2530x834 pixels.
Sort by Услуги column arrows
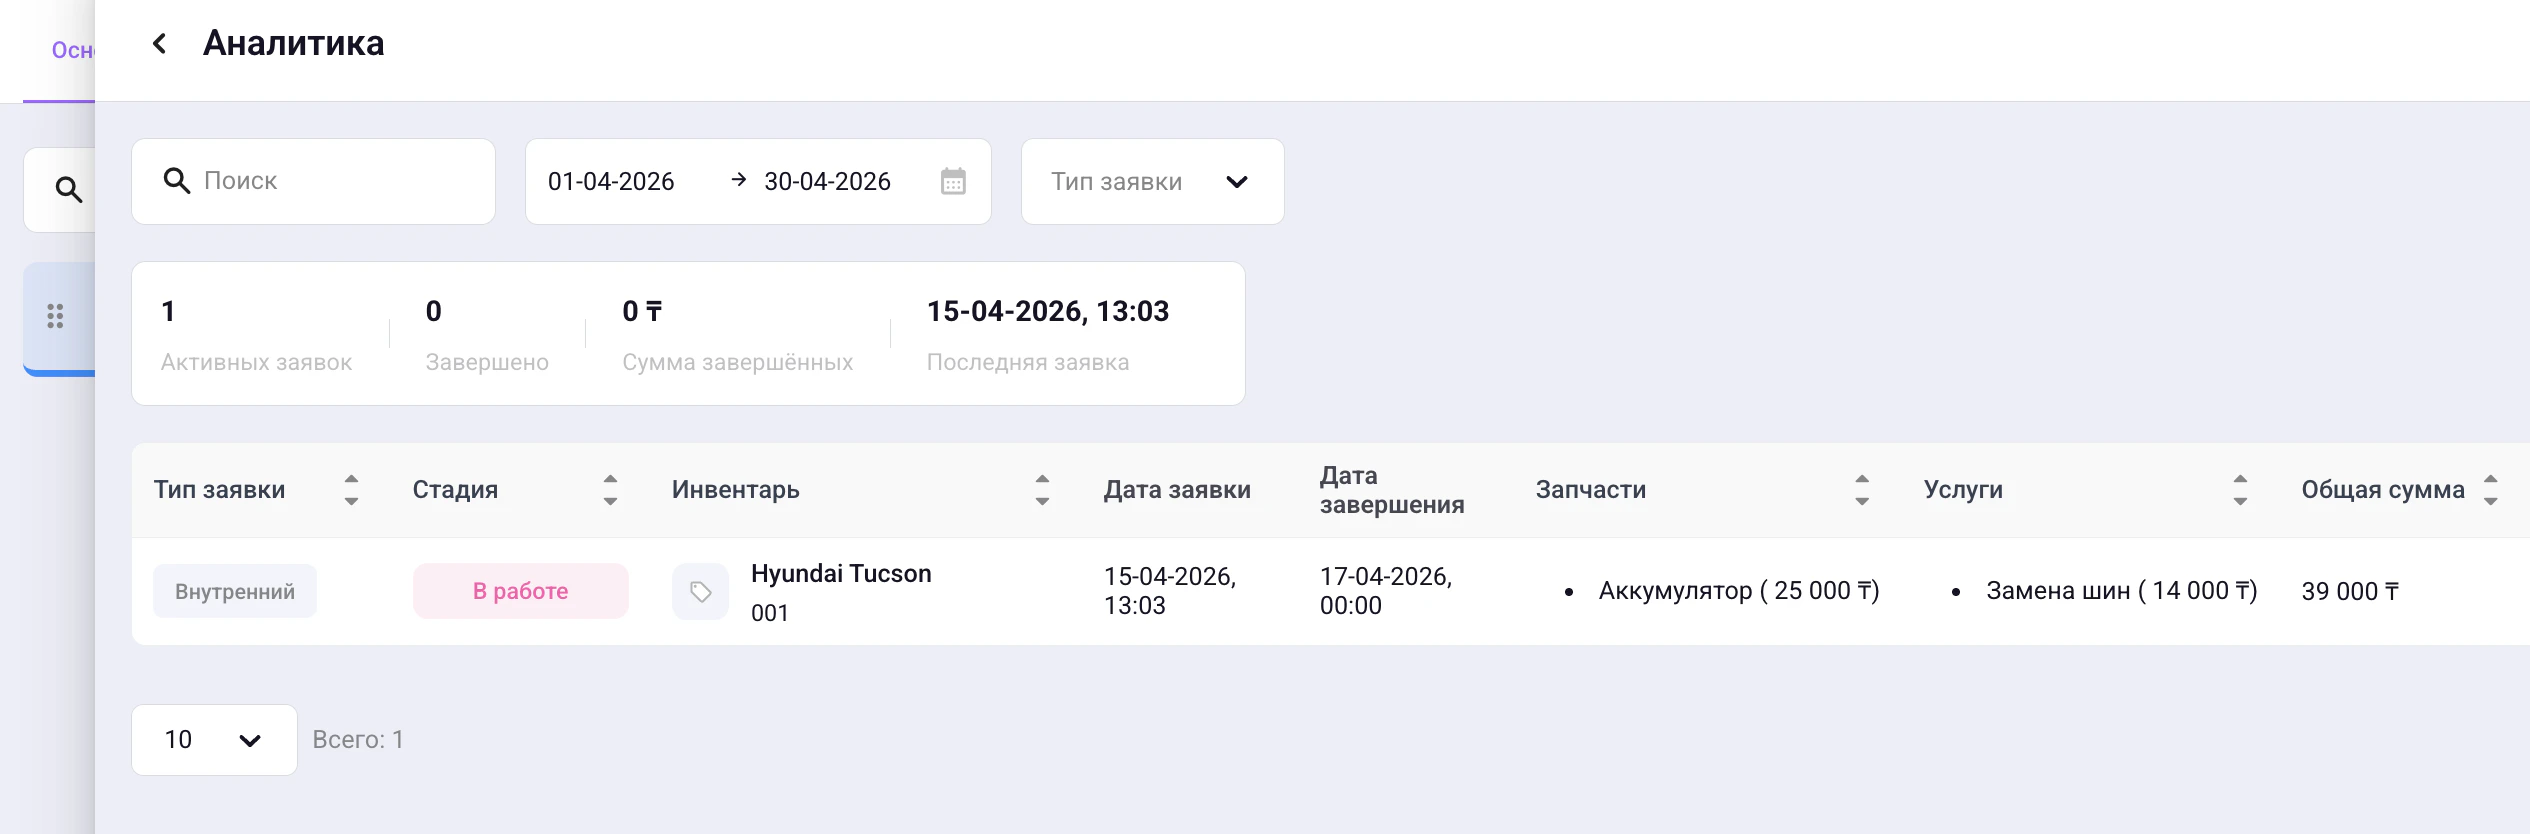(x=2240, y=490)
